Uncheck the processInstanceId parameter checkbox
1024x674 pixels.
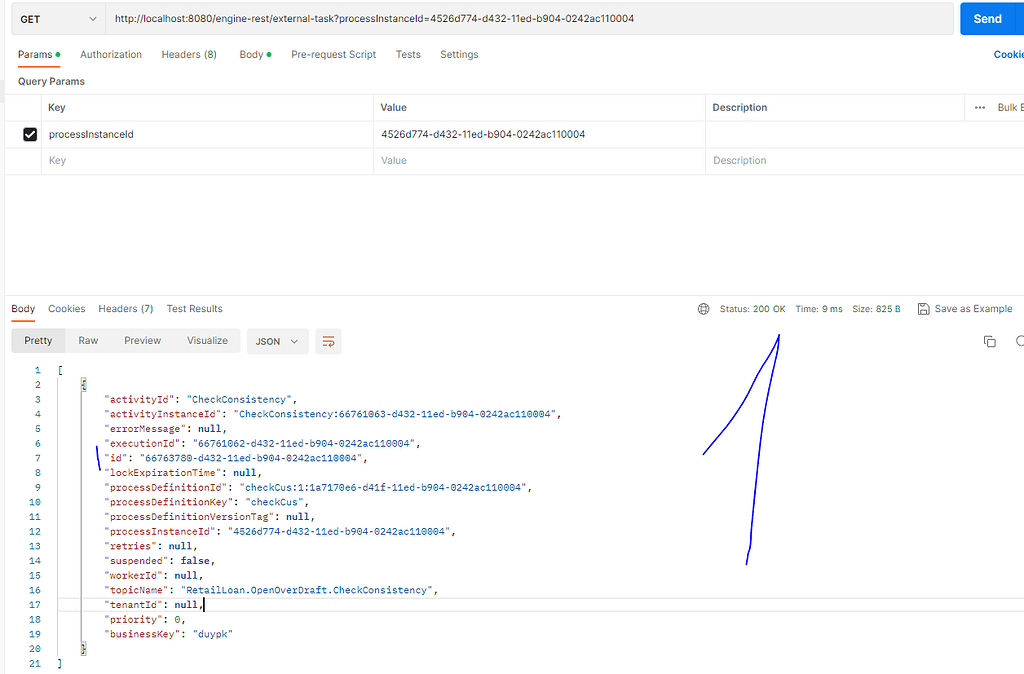click(30, 135)
